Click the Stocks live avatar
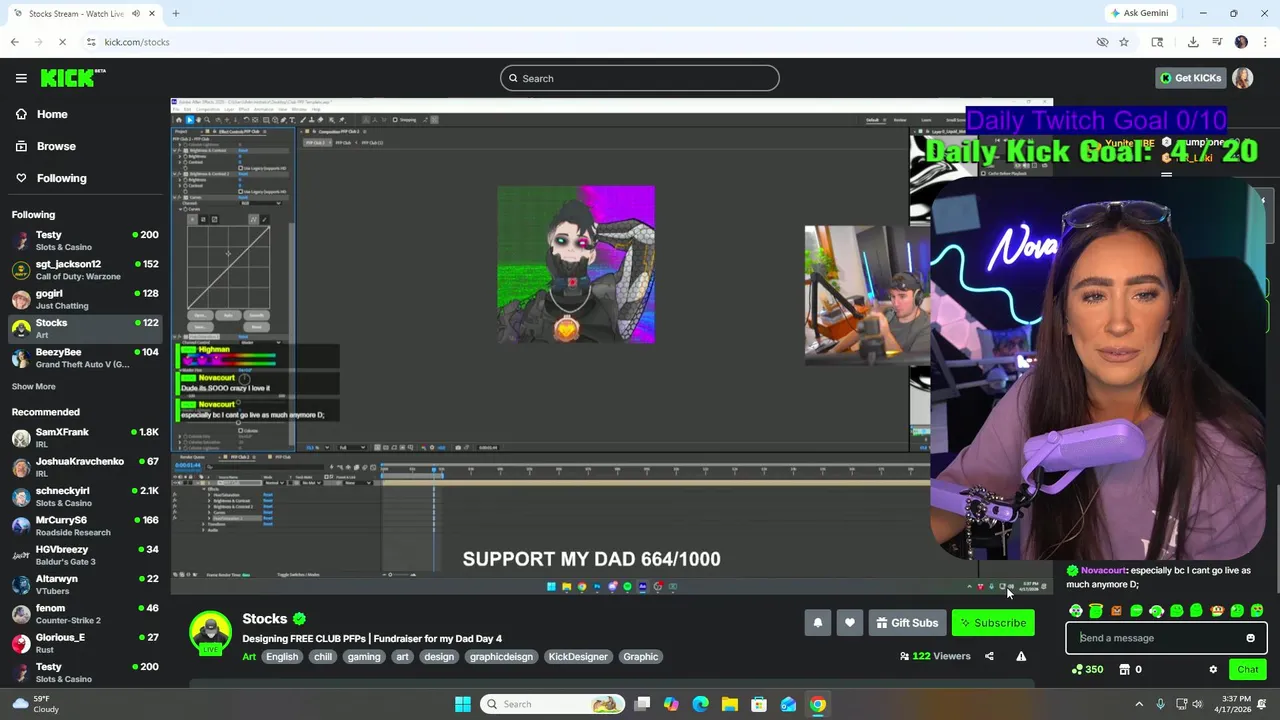Viewport: 1280px width, 720px height. [x=211, y=632]
